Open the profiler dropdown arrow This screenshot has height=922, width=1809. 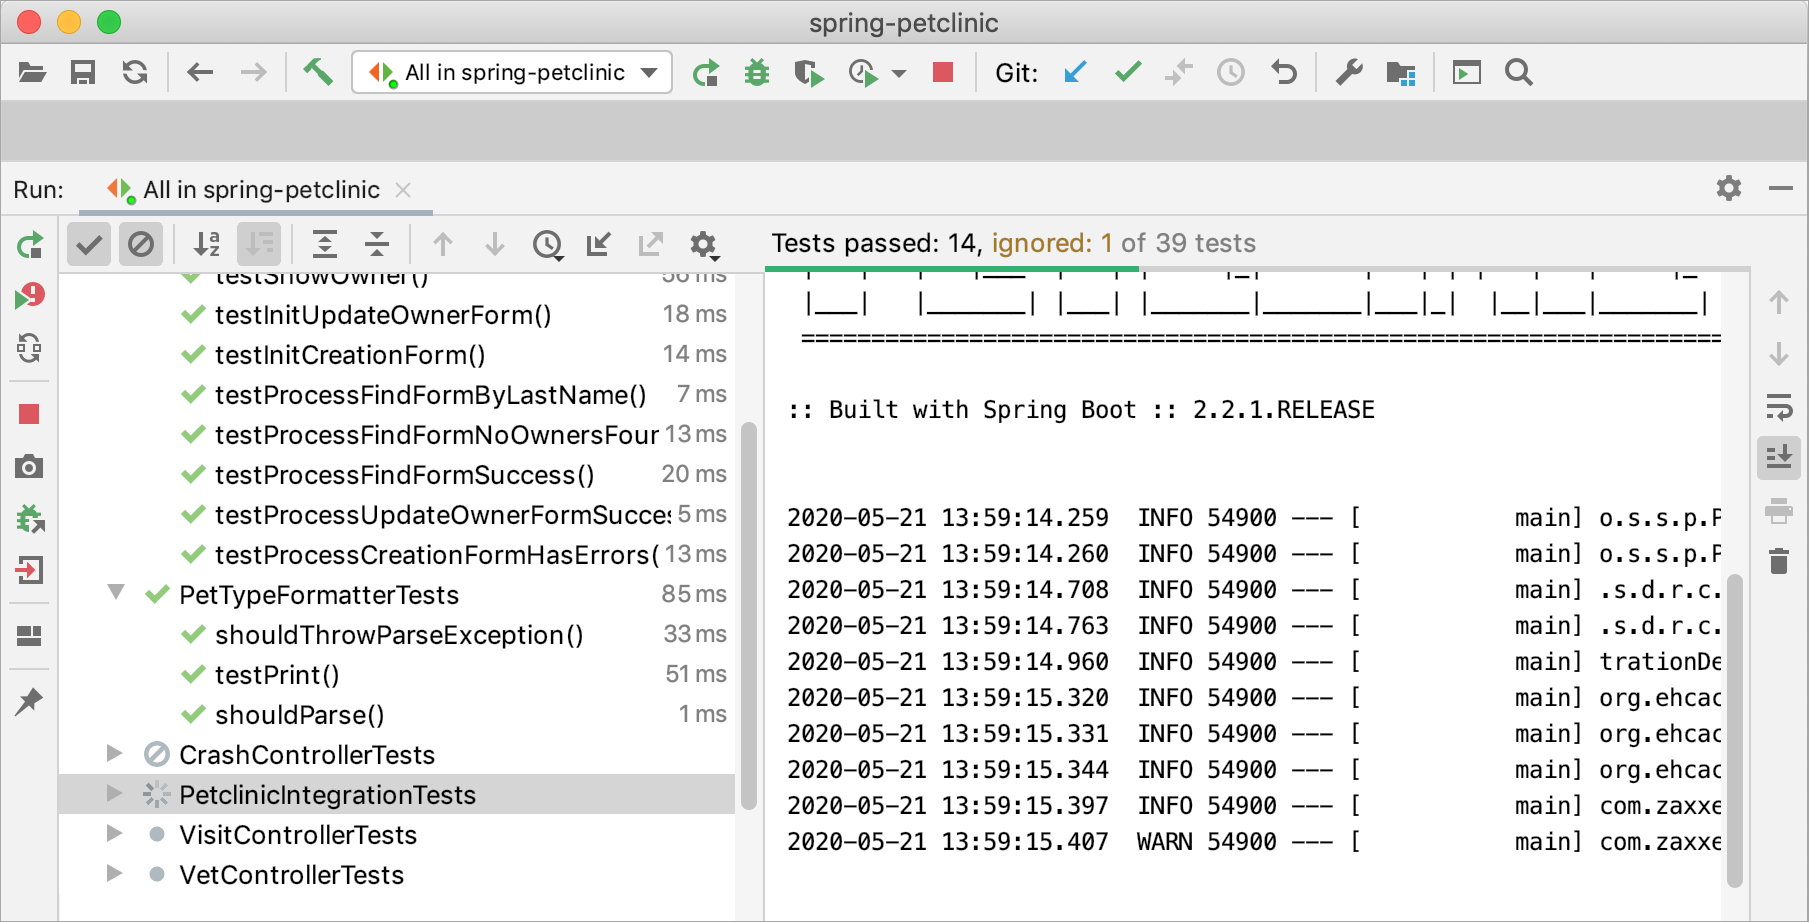click(x=899, y=73)
